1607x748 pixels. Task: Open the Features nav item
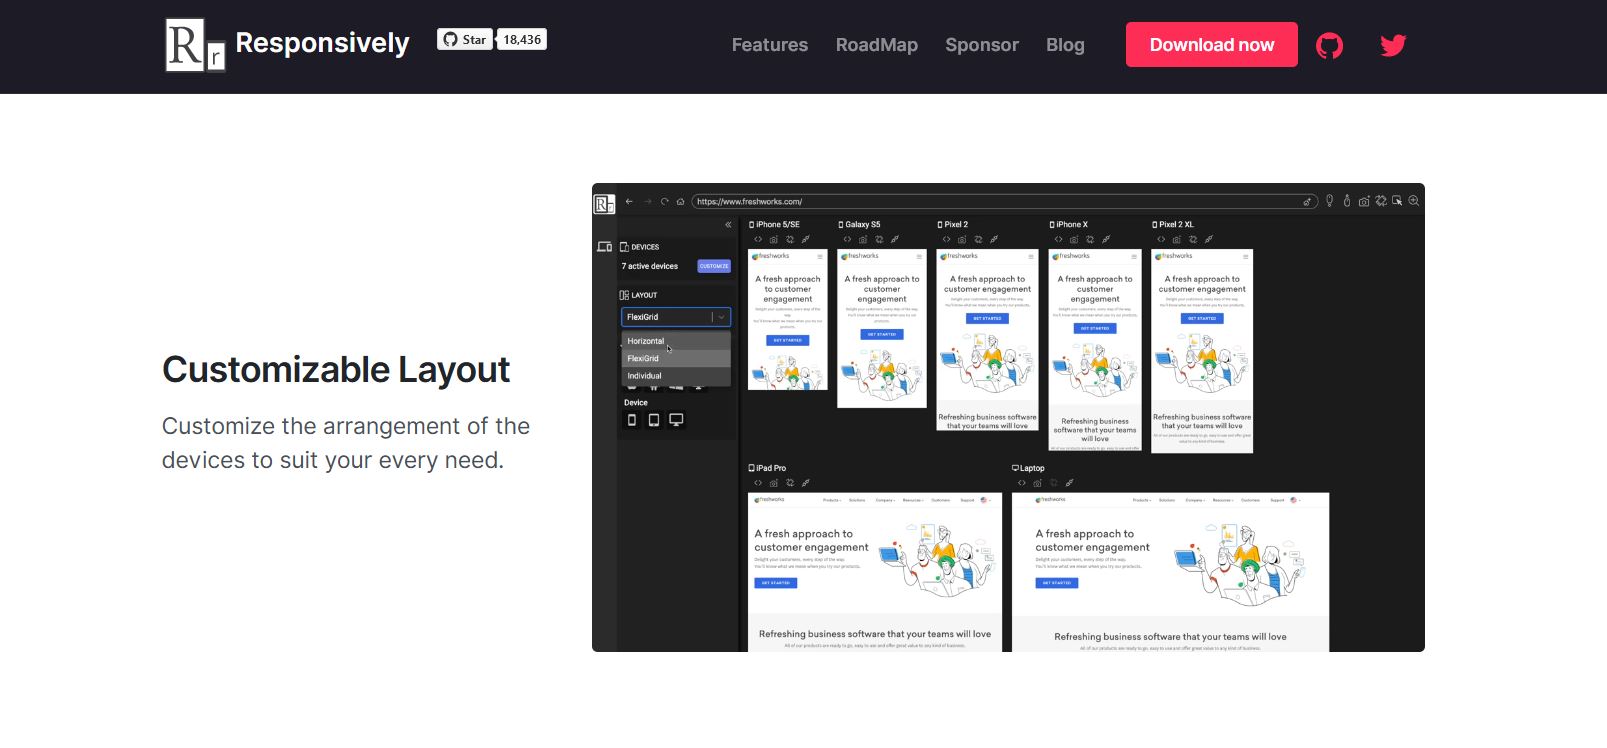770,45
